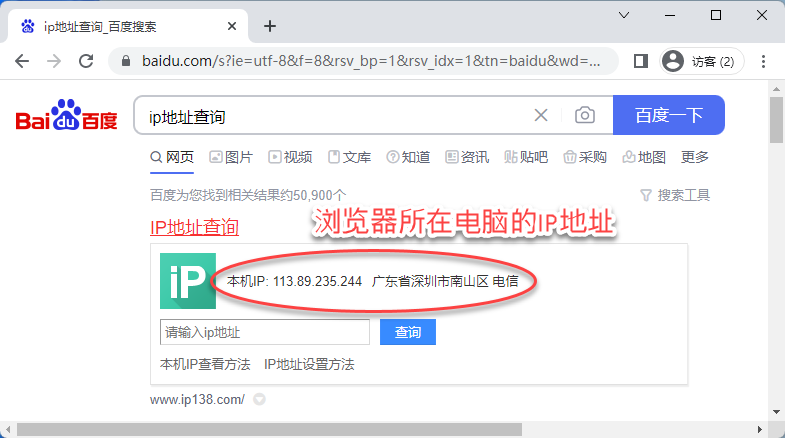Image resolution: width=785 pixels, height=438 pixels.
Task: Clear the search box with X
Action: [x=541, y=115]
